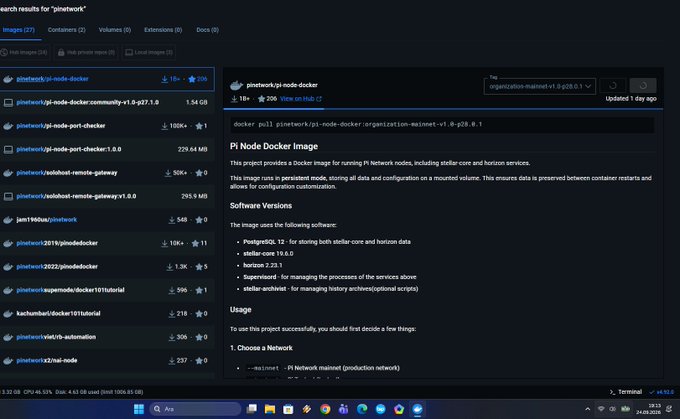This screenshot has width=680, height=419.
Task: Open Microsoft Edge from the taskbar
Action: click(x=362, y=409)
